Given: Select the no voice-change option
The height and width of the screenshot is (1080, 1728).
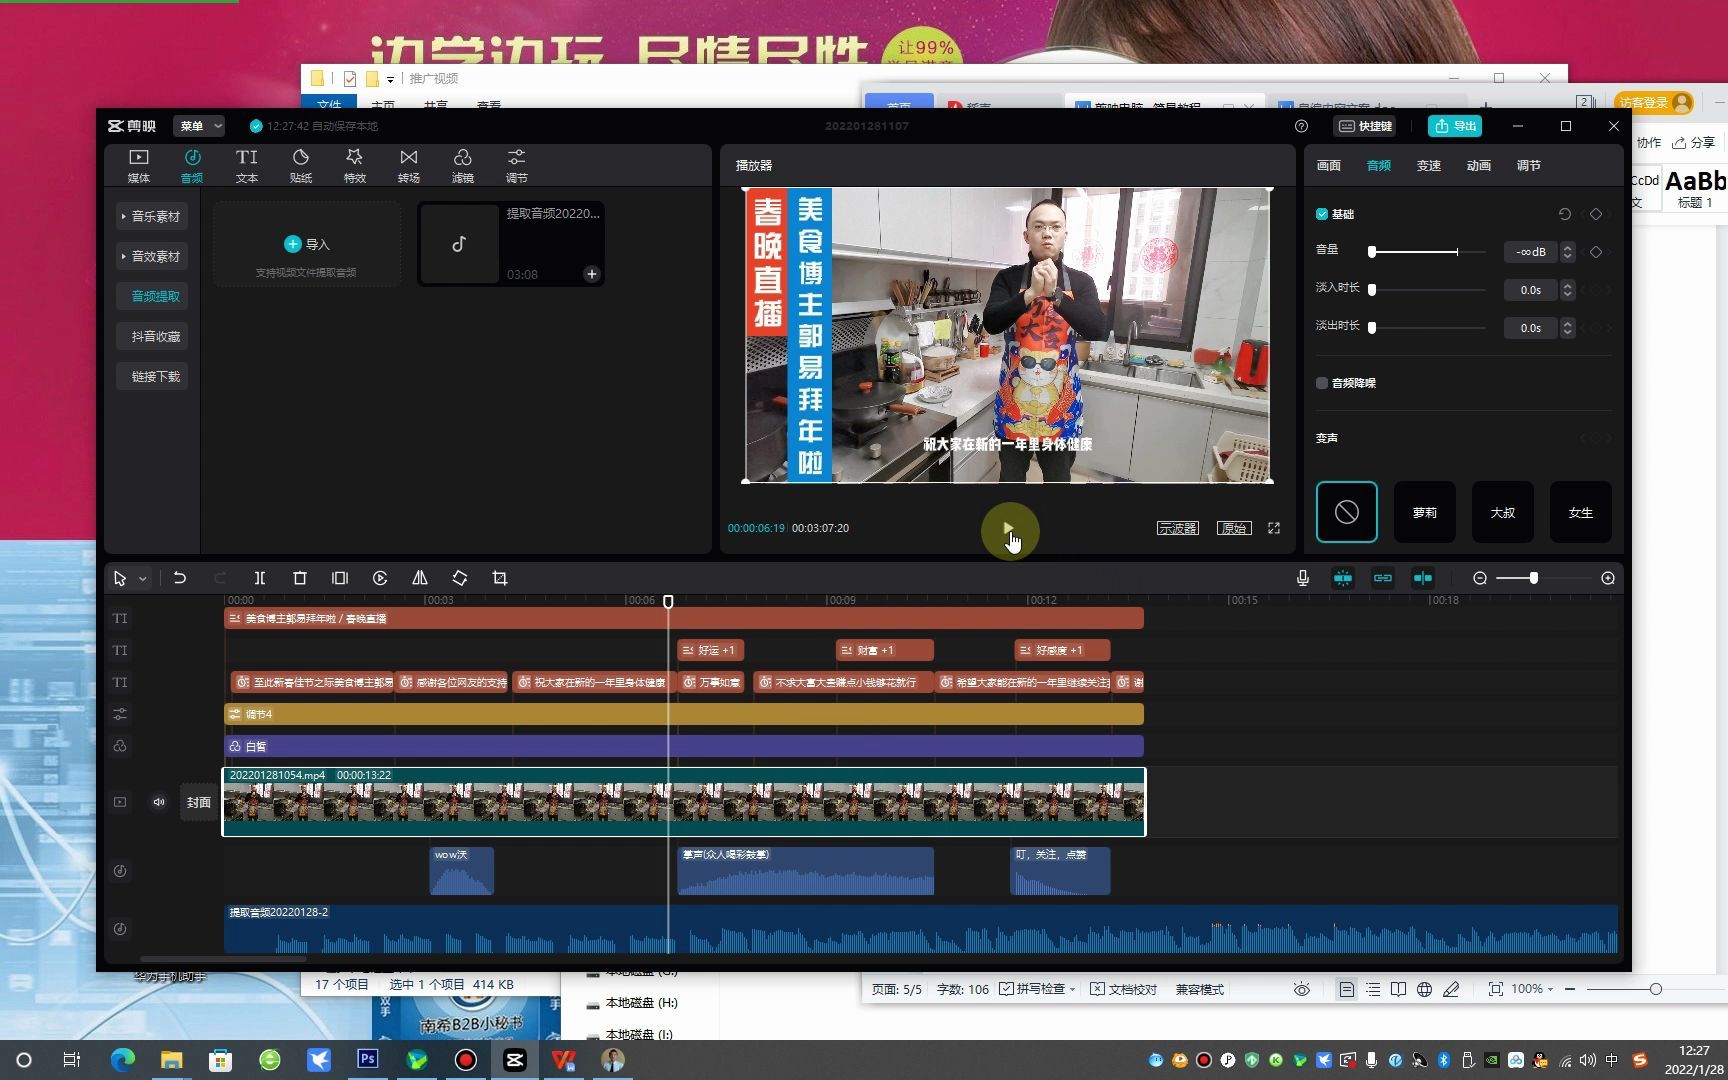Looking at the screenshot, I should point(1347,512).
